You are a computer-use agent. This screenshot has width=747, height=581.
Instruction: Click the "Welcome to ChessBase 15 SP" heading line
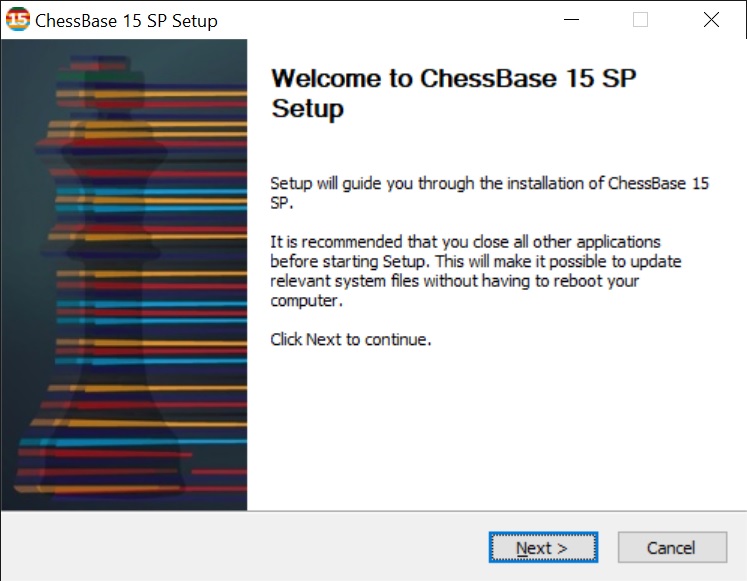[453, 79]
